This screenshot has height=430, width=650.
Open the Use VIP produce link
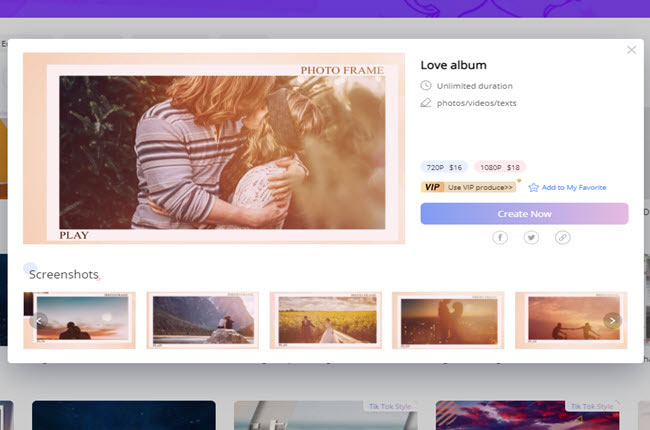click(480, 187)
